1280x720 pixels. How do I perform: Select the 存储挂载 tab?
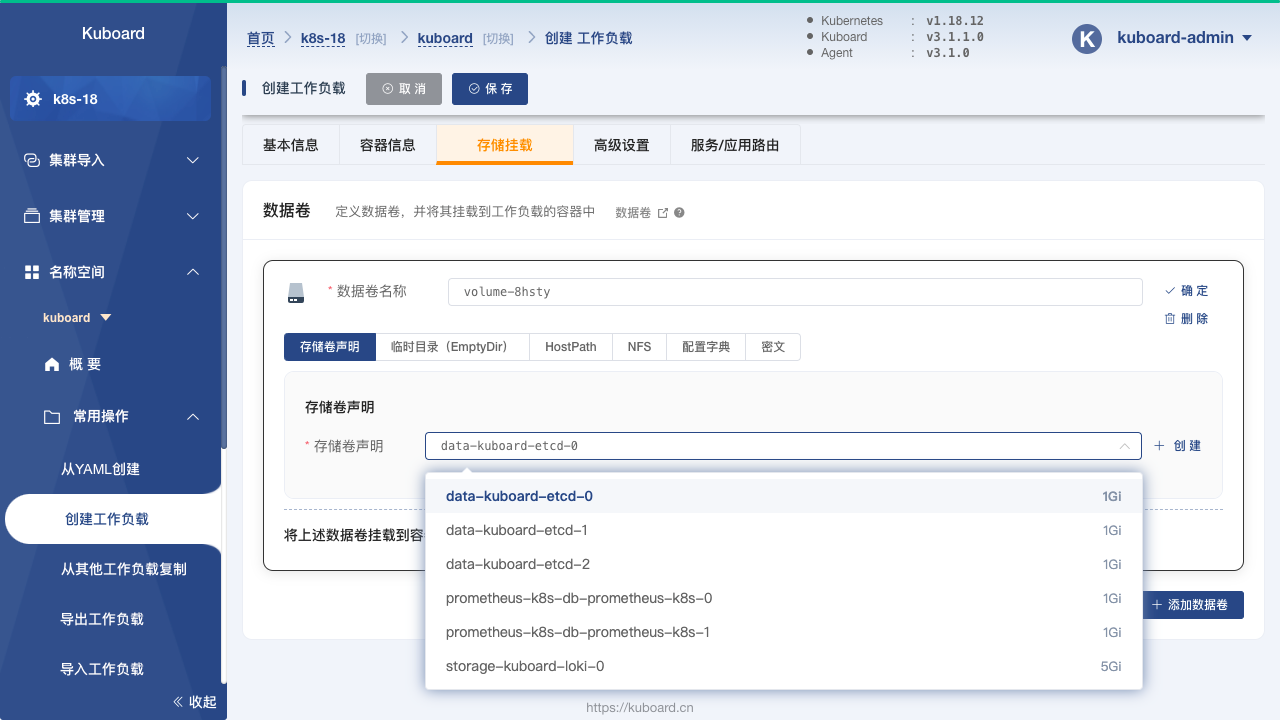point(505,145)
